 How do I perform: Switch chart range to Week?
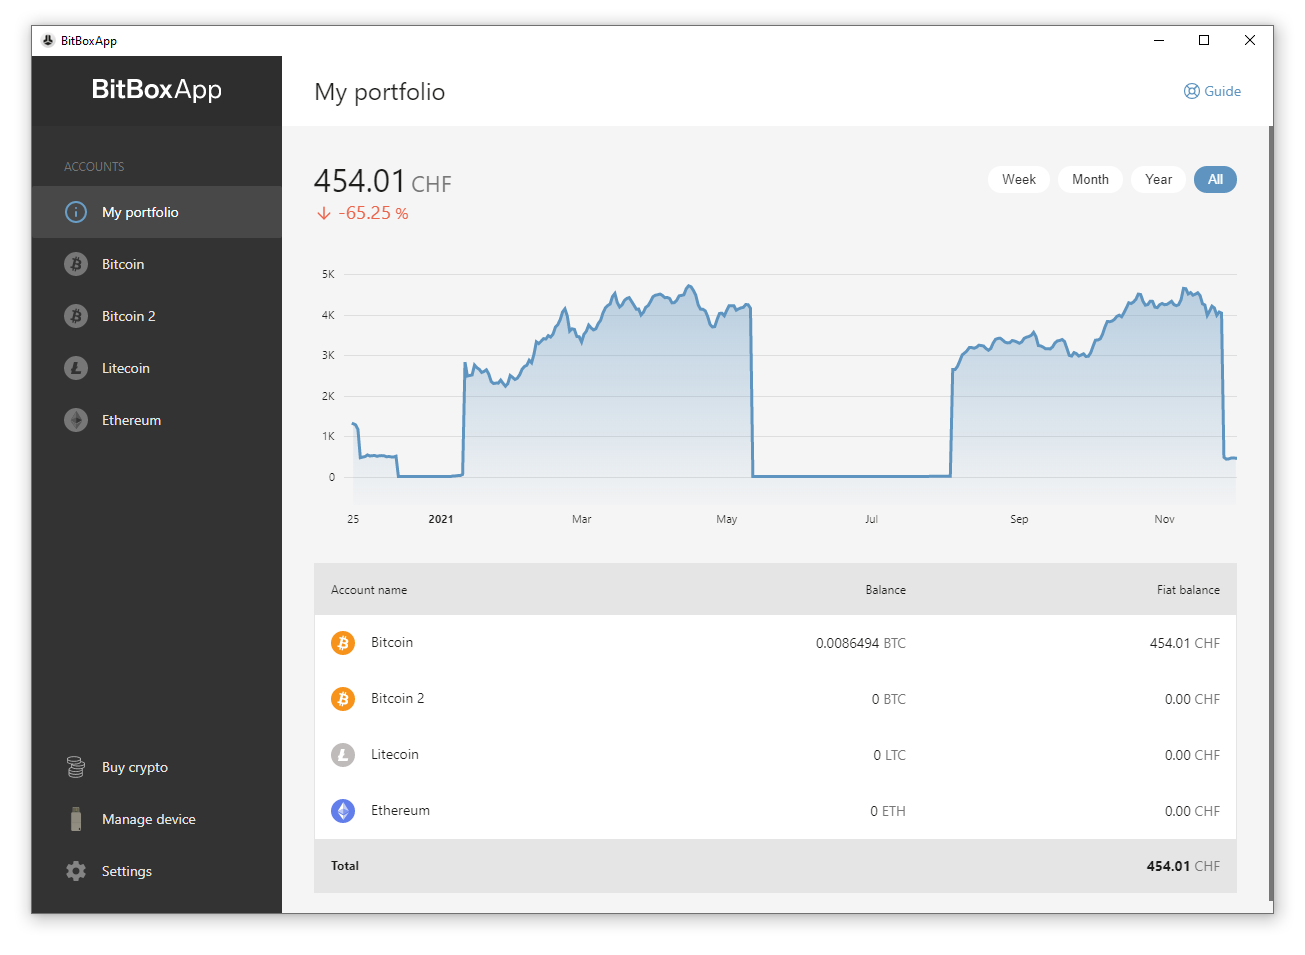[1019, 180]
